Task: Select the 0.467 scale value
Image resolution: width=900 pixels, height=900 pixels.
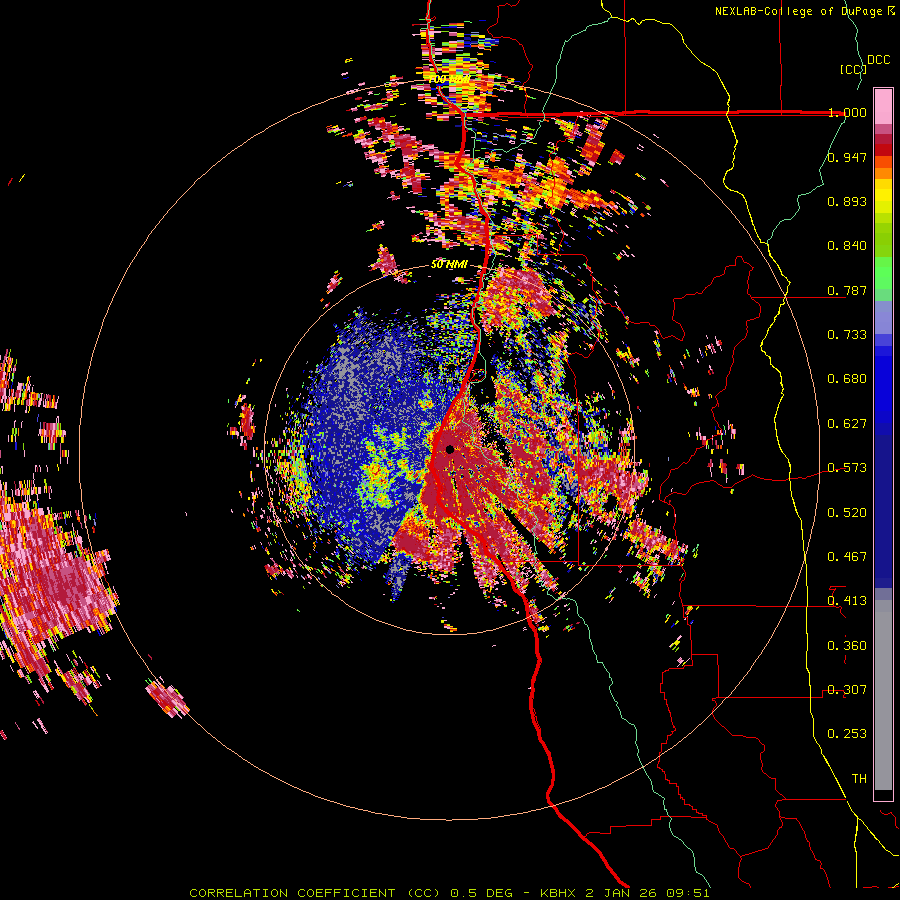Action: (847, 557)
